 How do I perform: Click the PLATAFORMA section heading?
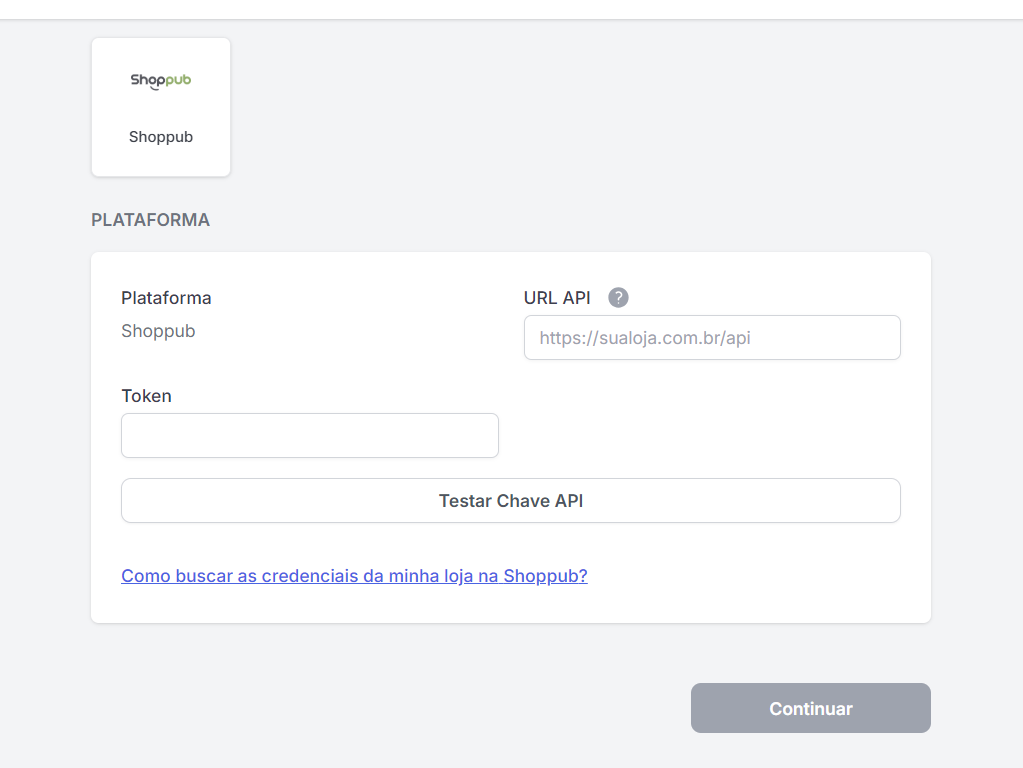(x=150, y=220)
